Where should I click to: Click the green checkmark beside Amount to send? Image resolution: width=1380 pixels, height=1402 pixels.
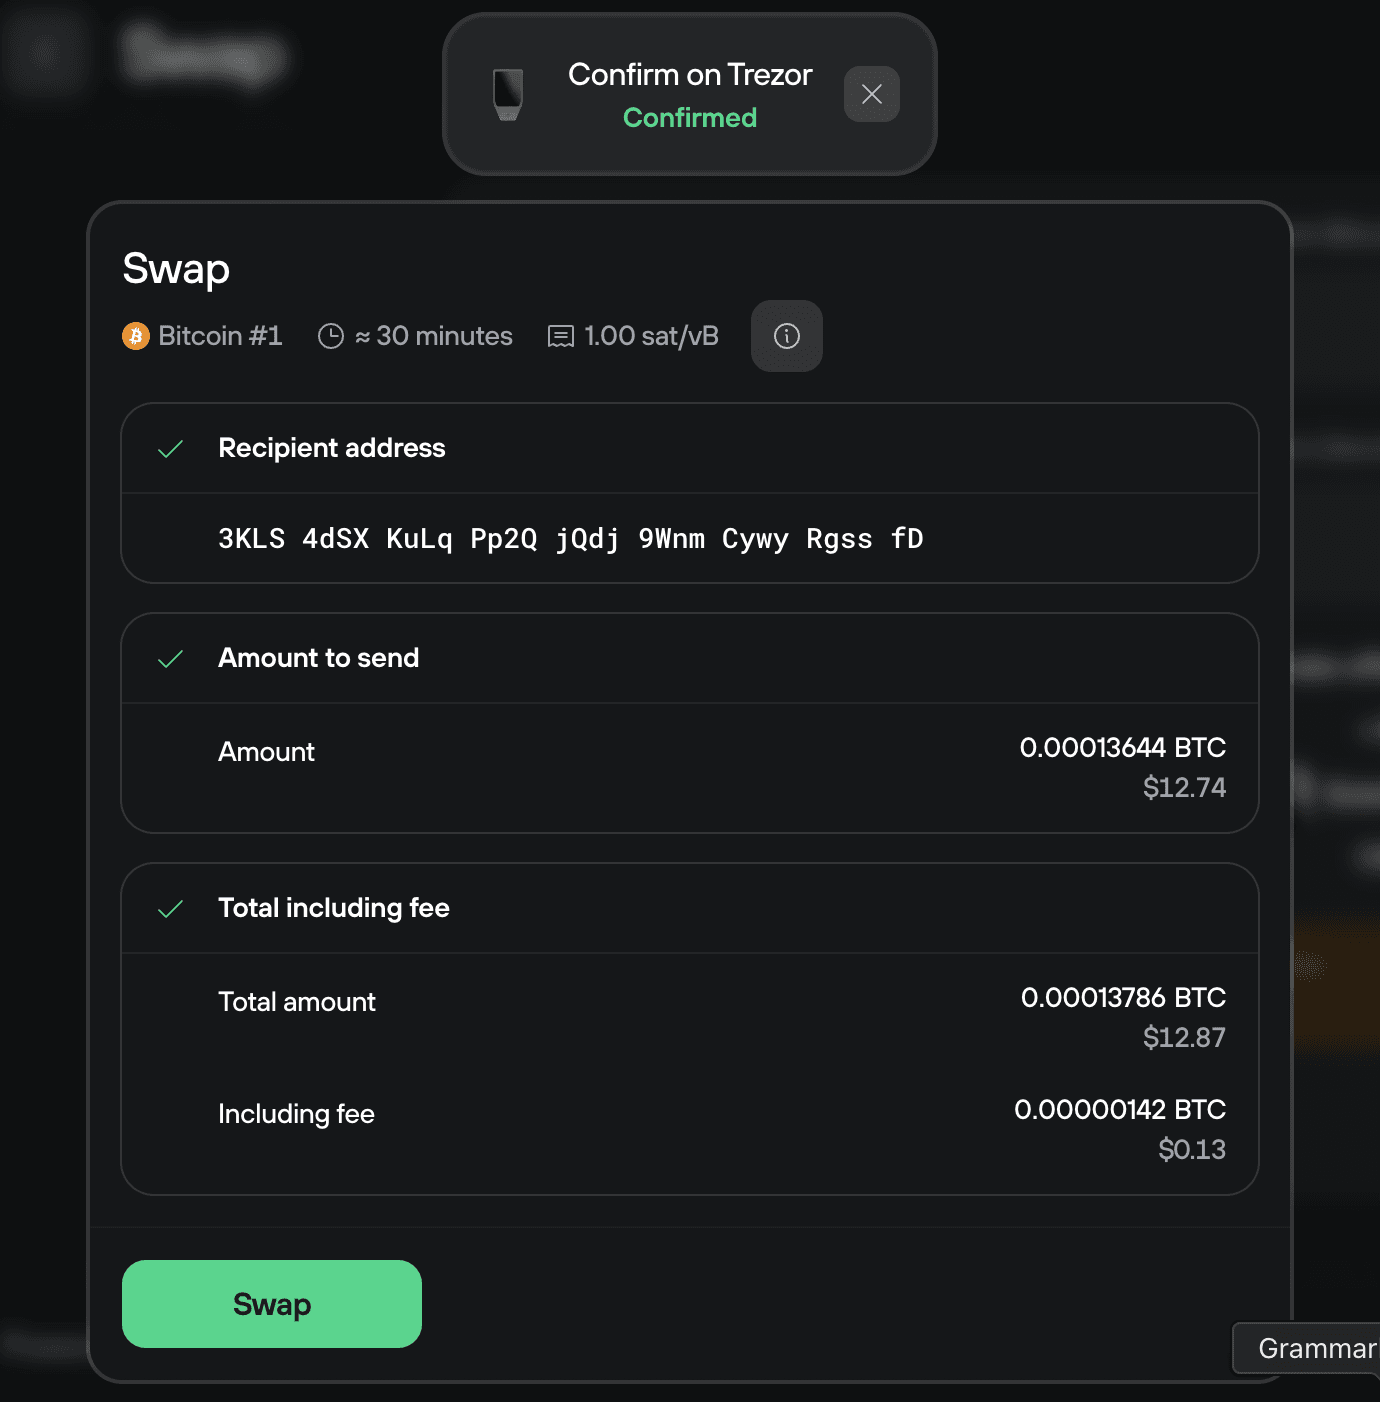[x=172, y=659]
